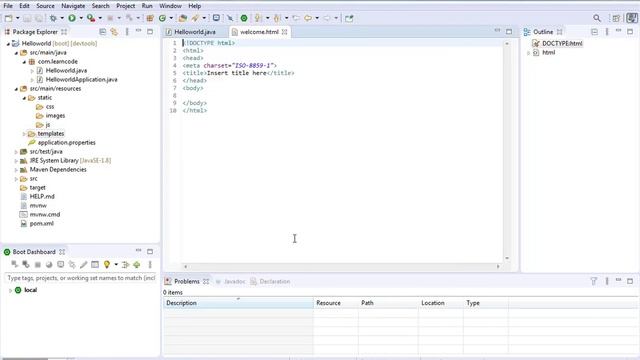Collapse the src/main/java folder
The height and width of the screenshot is (360, 640).
pos(16,53)
